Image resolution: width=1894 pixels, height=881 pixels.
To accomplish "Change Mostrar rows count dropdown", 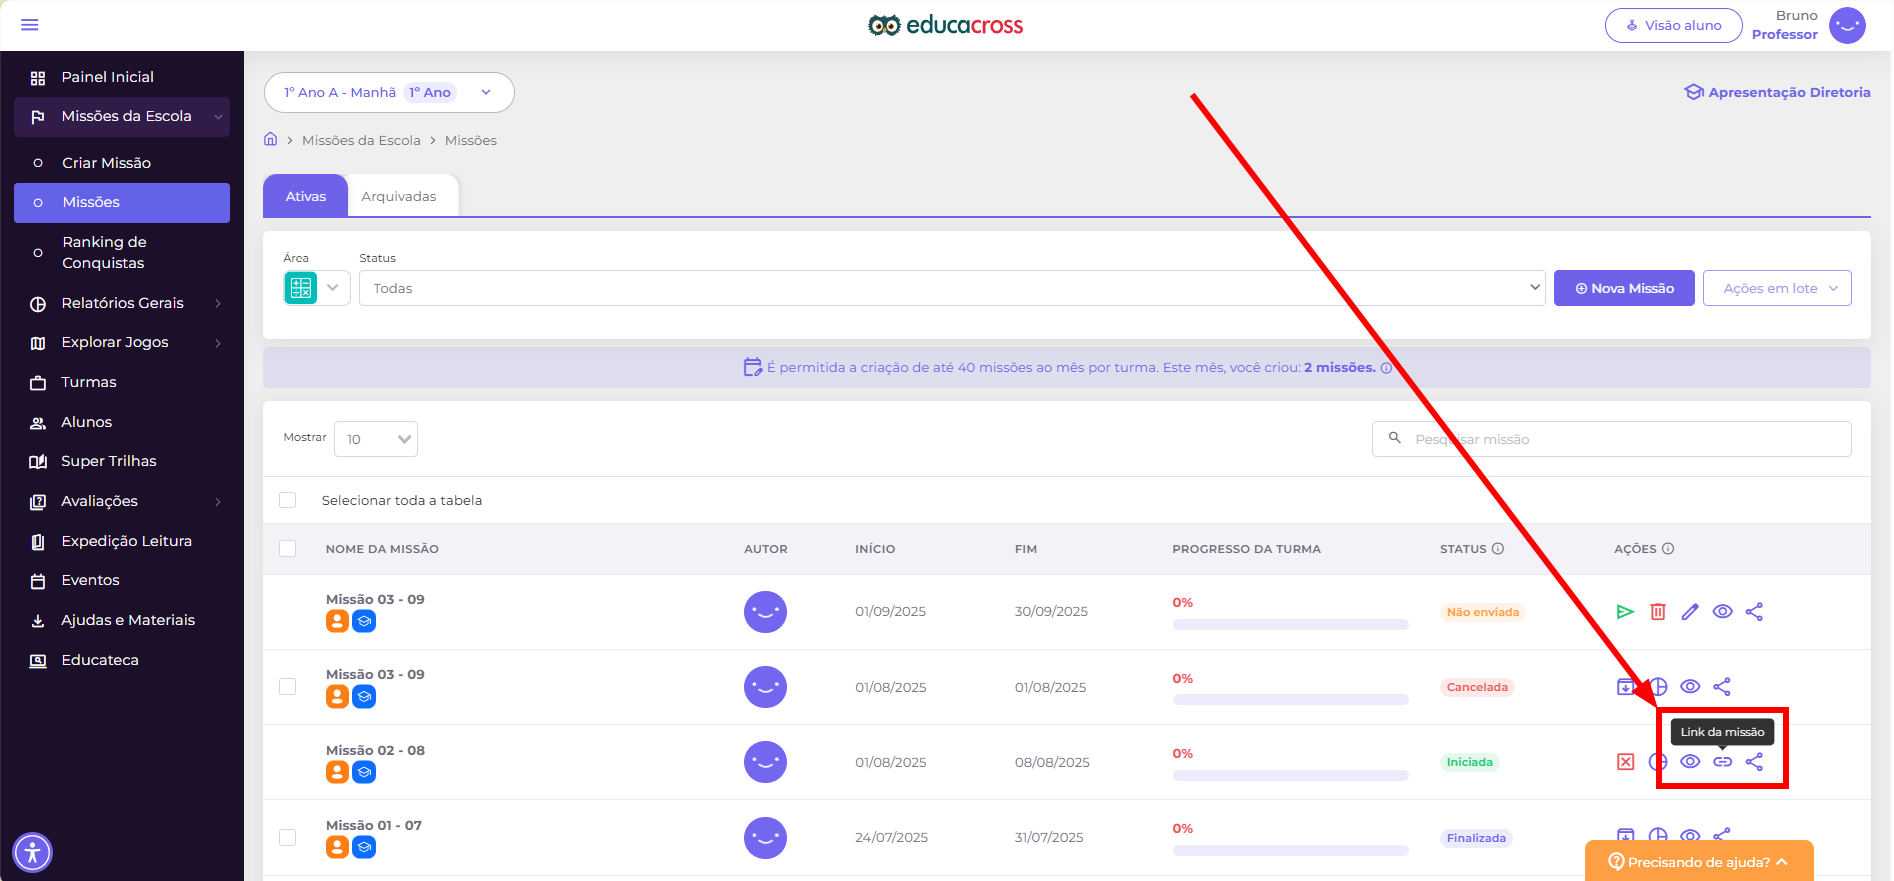I will (x=376, y=439).
